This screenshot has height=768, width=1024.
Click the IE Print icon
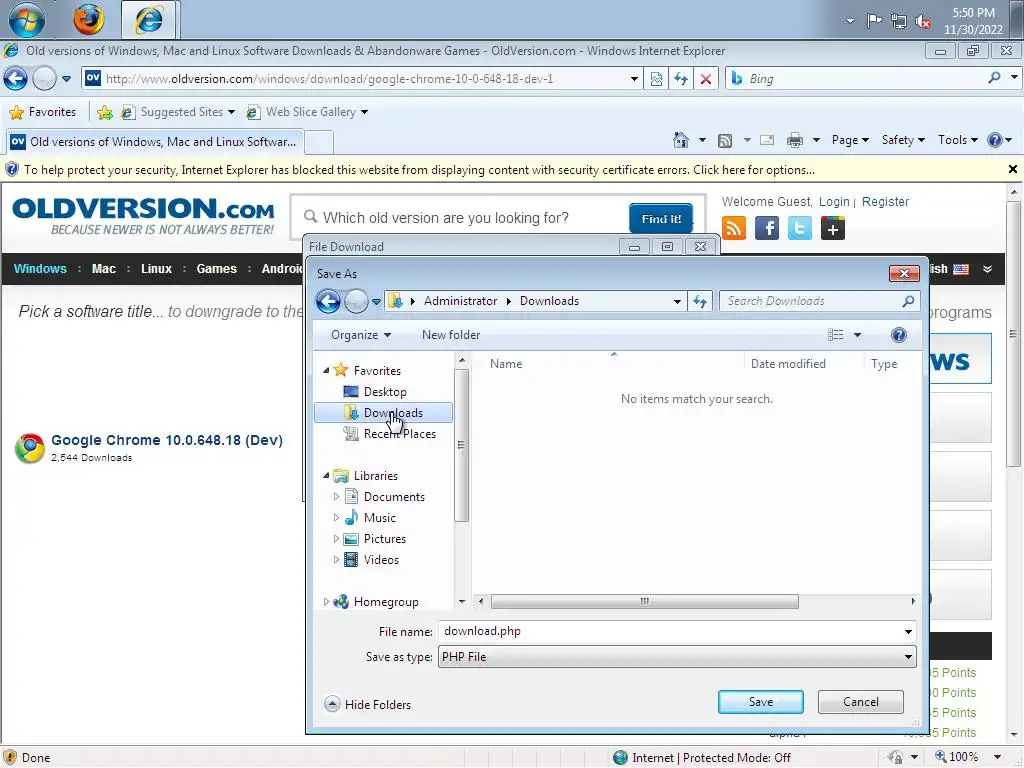[x=795, y=140]
